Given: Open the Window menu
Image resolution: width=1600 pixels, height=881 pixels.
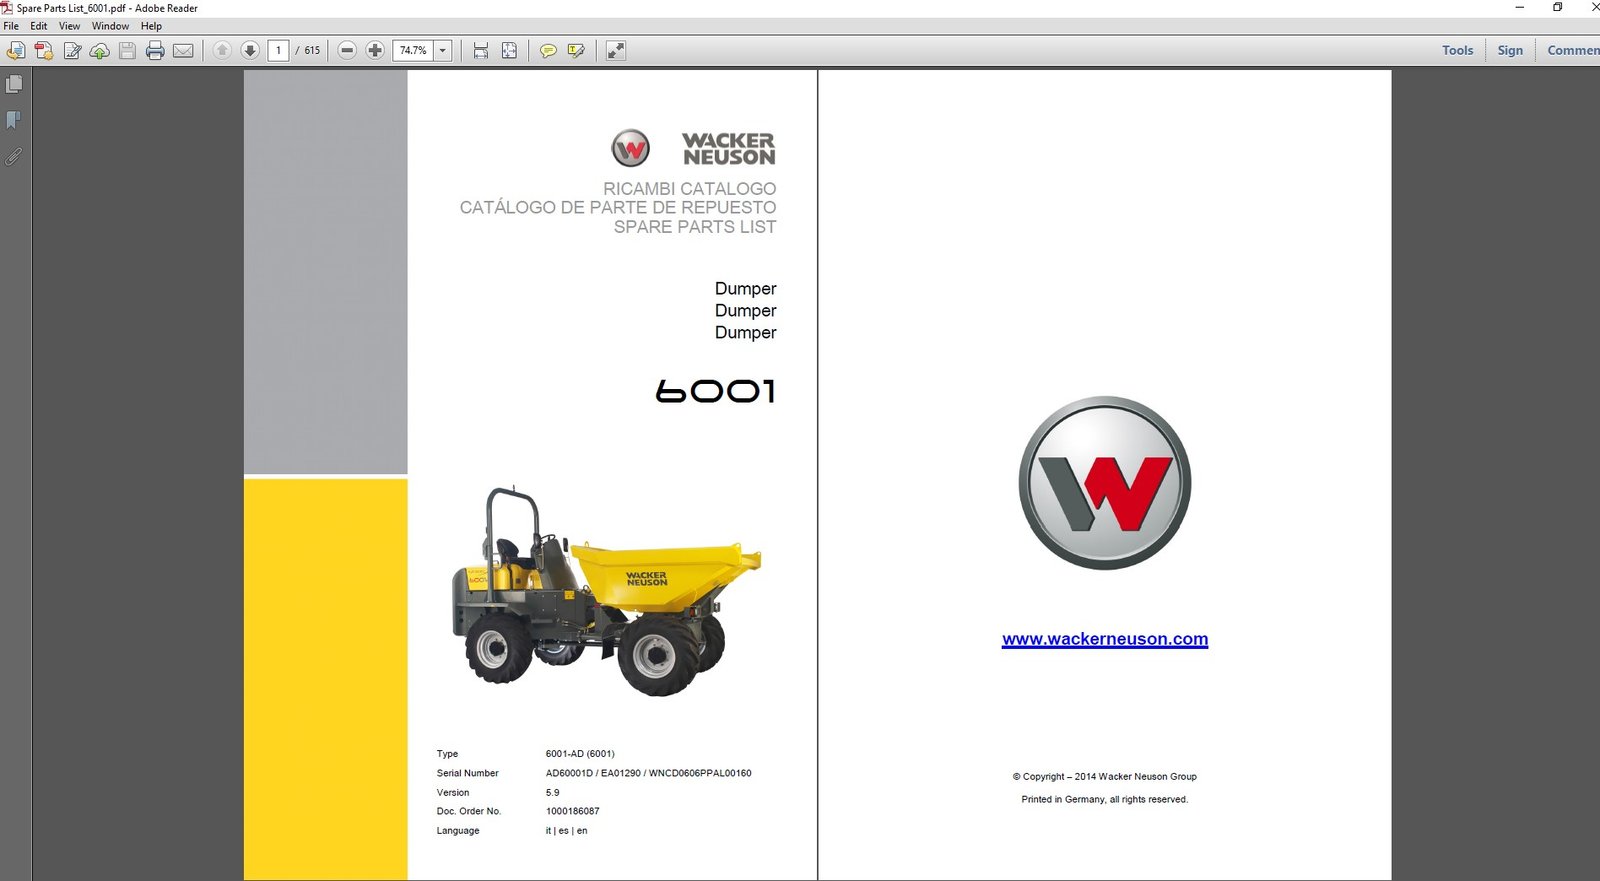Looking at the screenshot, I should 110,26.
